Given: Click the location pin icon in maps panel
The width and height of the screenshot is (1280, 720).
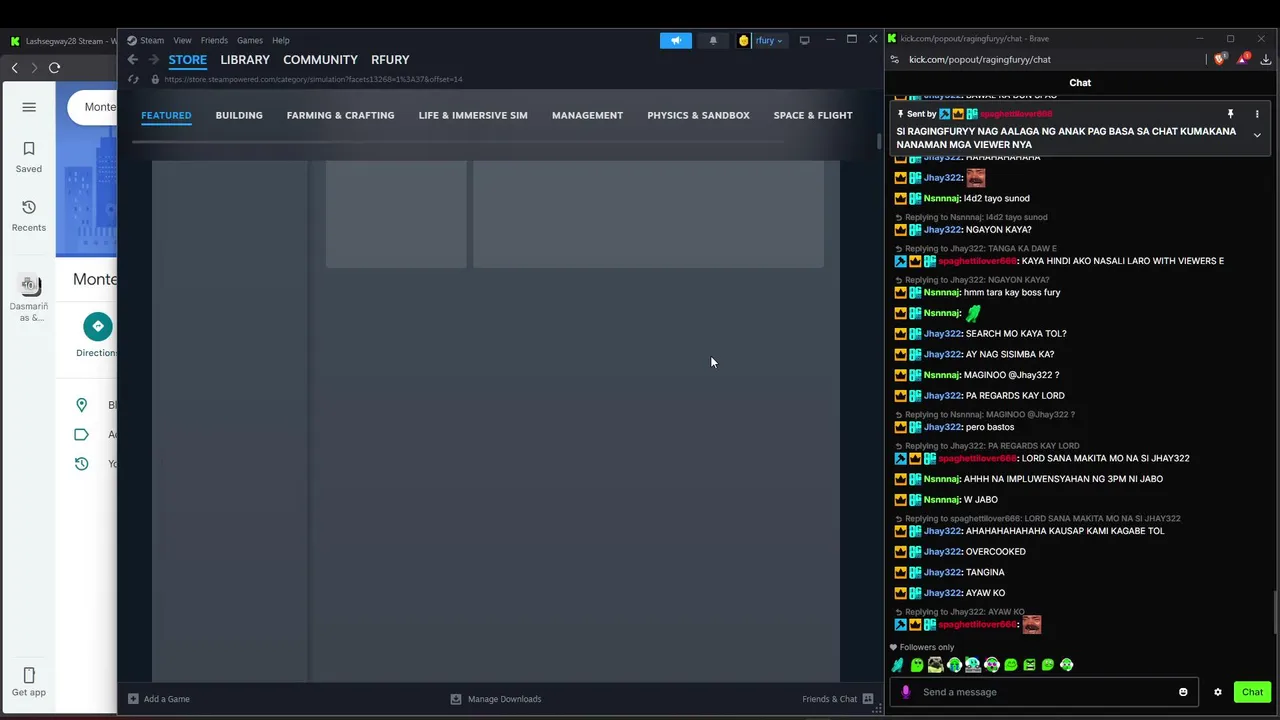Looking at the screenshot, I should click(82, 405).
